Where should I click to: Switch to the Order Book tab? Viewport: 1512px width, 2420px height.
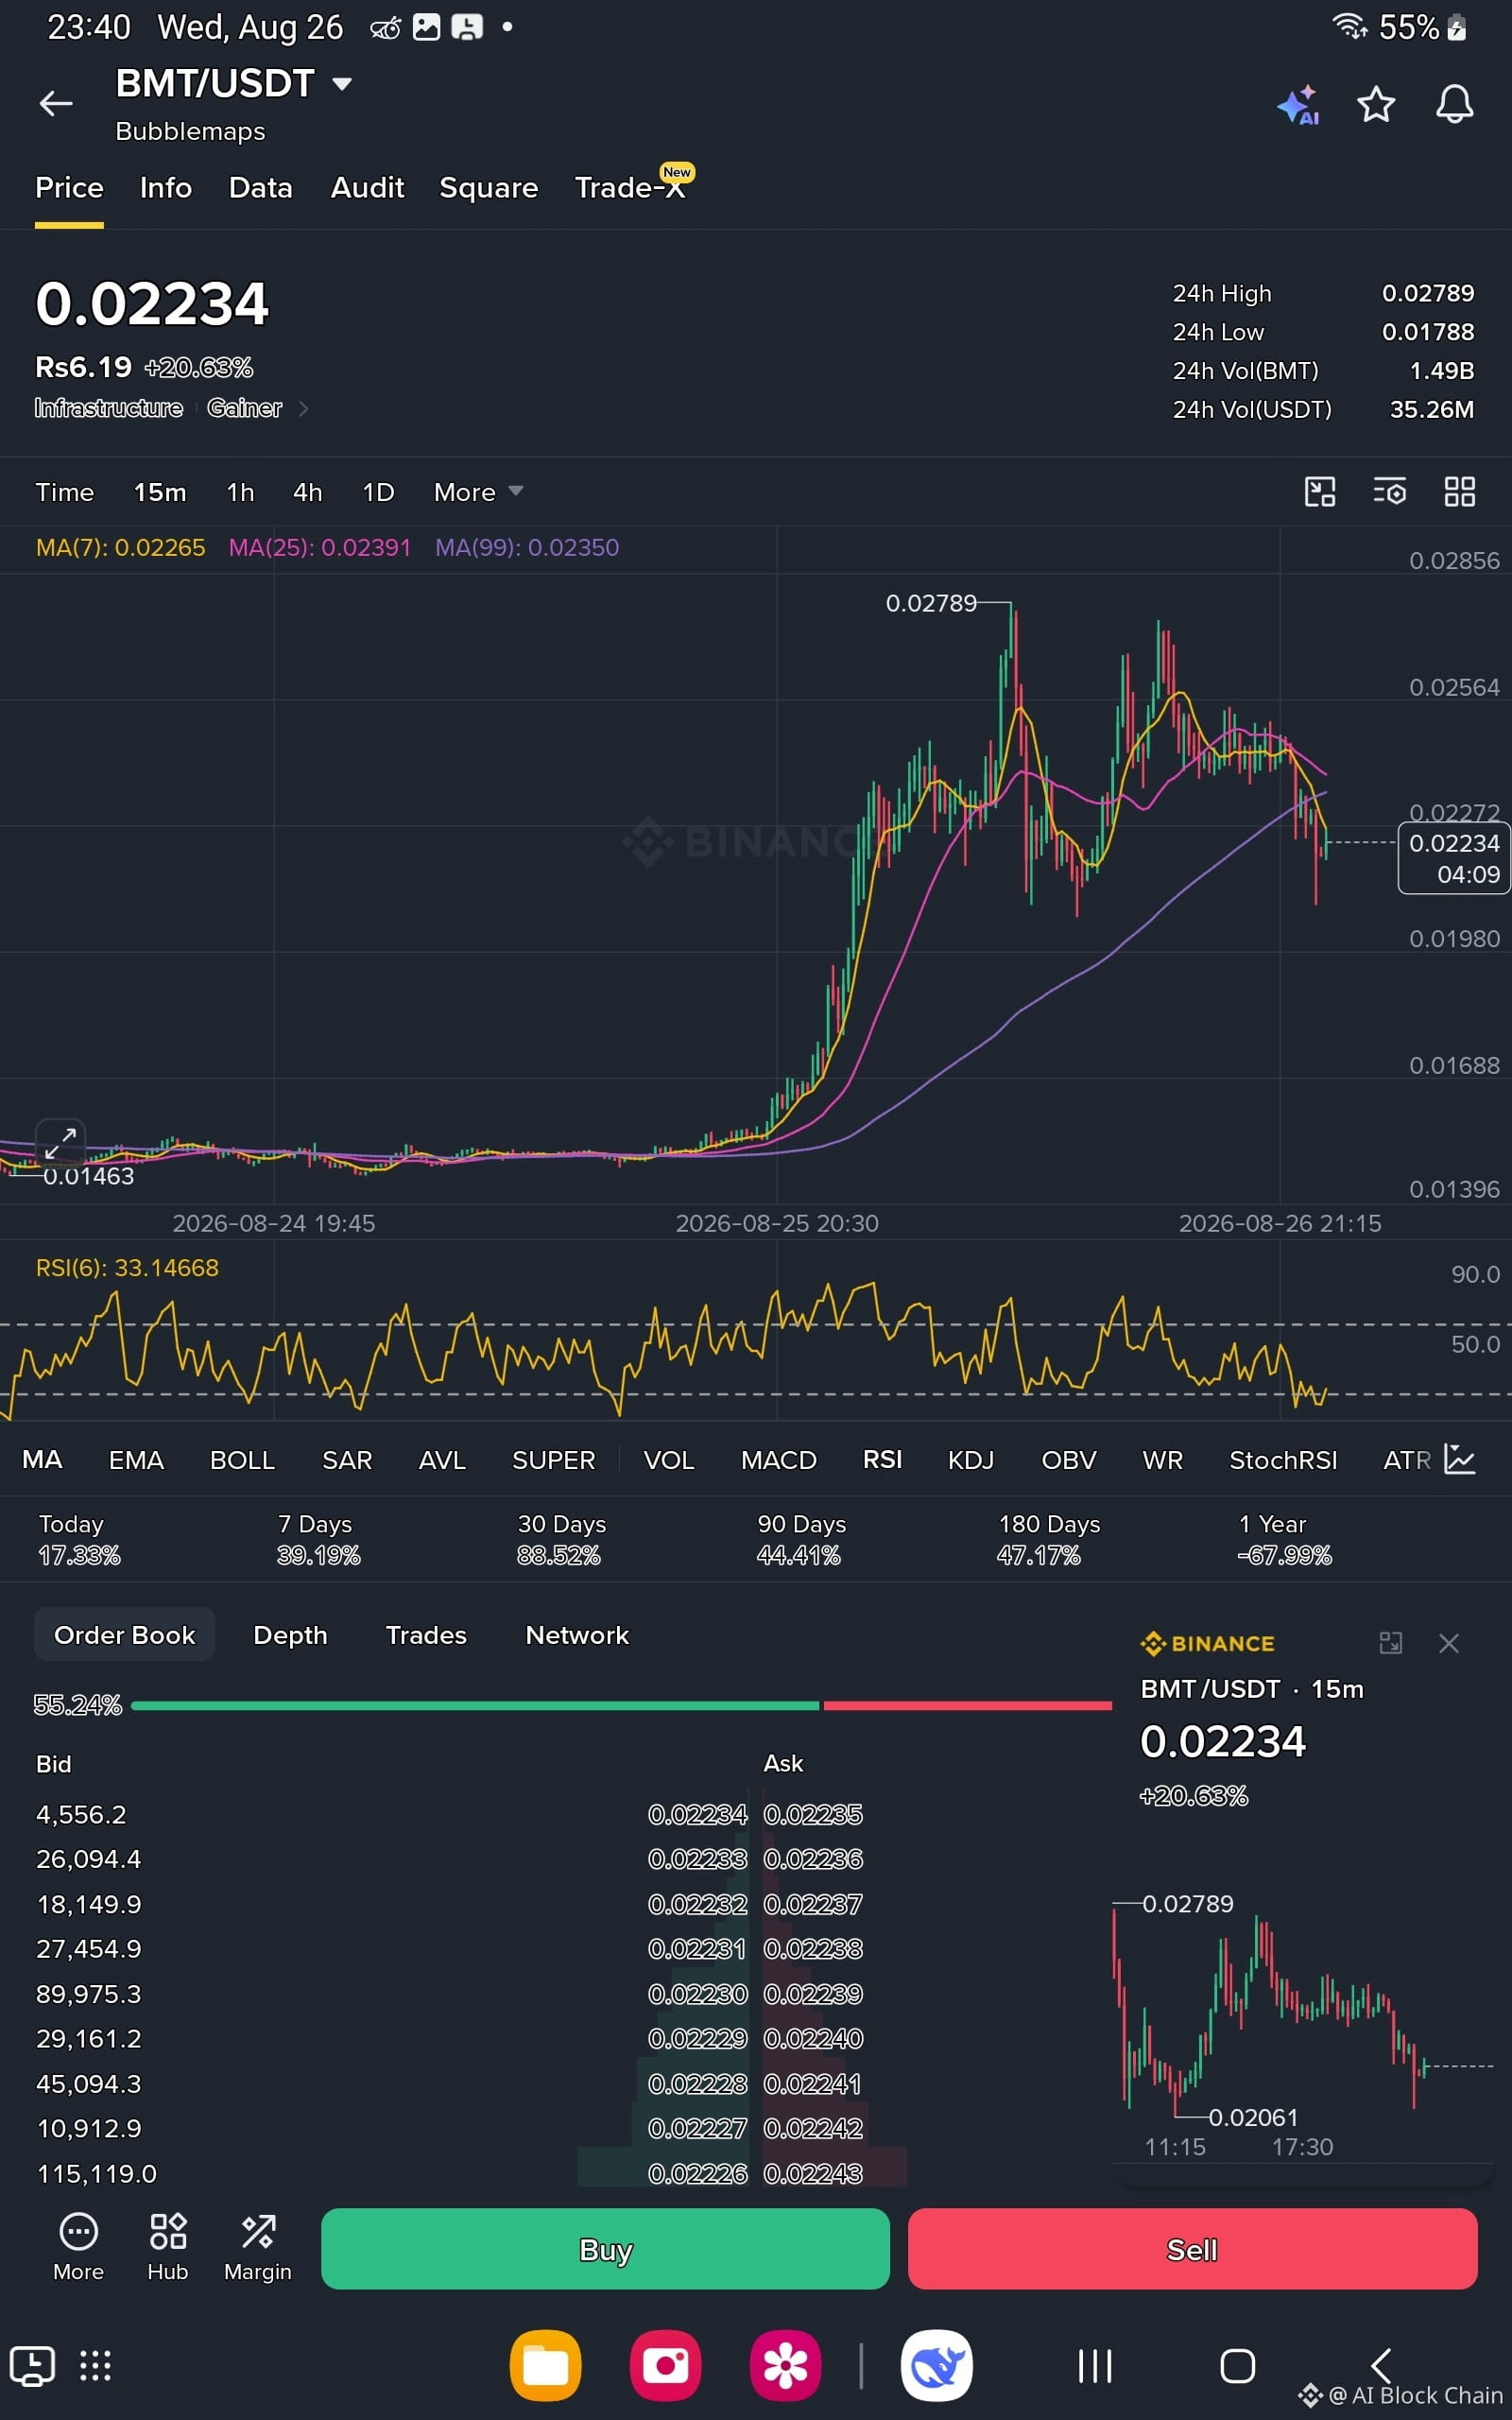point(124,1635)
